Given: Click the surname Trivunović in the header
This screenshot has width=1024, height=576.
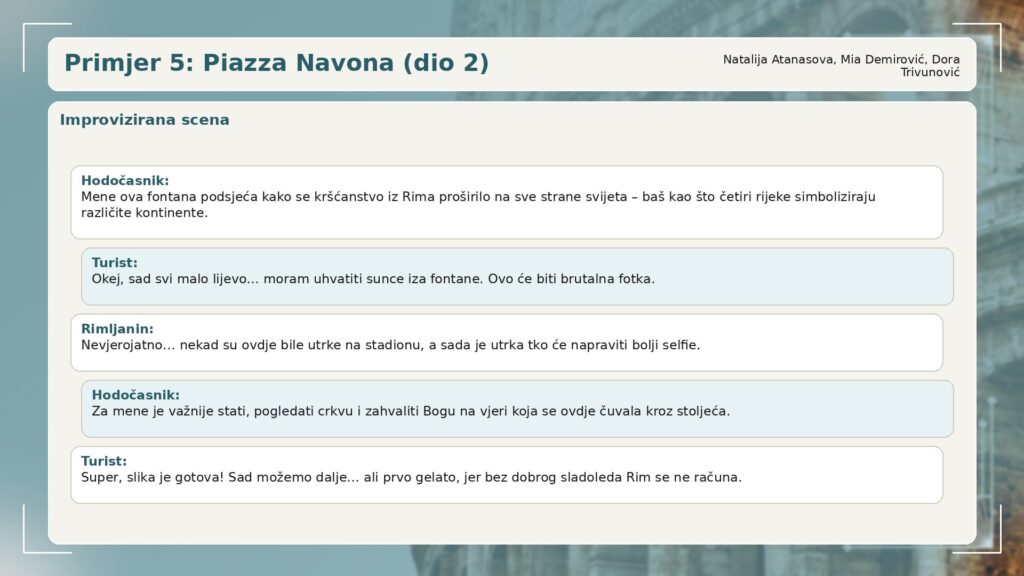Looking at the screenshot, I should (x=930, y=72).
